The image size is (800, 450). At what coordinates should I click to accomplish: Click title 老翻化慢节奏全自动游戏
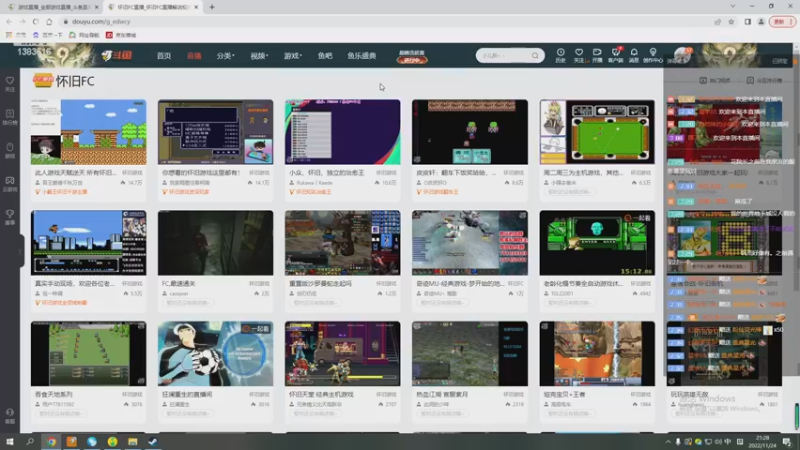tap(583, 283)
